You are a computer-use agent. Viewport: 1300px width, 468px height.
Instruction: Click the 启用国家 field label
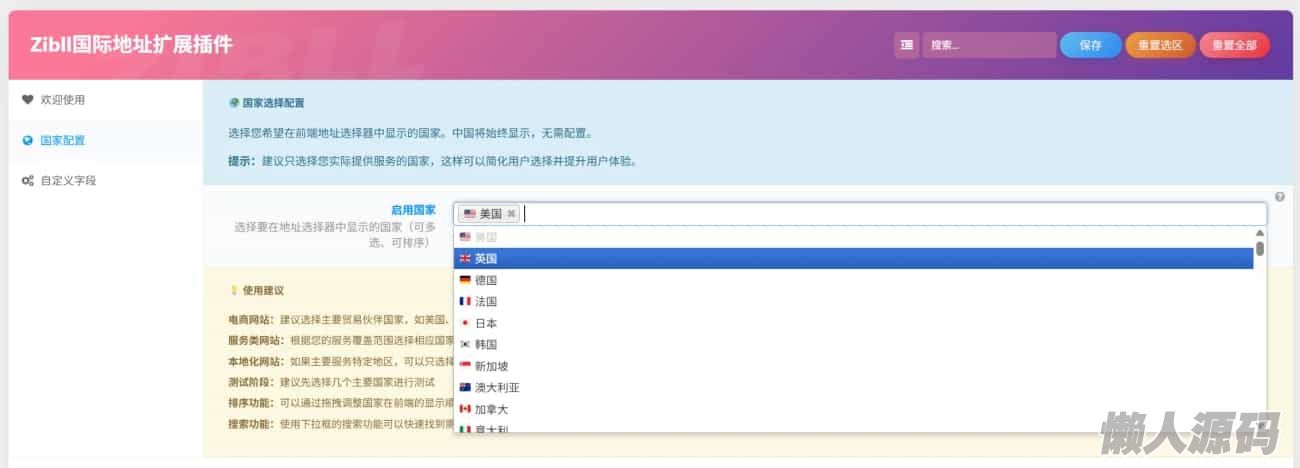tap(413, 210)
